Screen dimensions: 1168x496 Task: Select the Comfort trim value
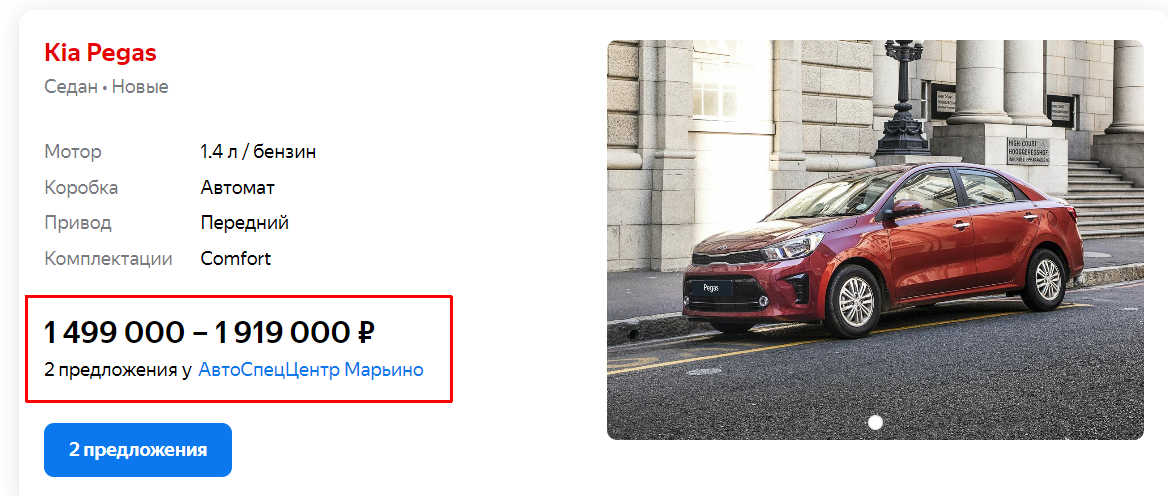point(235,259)
